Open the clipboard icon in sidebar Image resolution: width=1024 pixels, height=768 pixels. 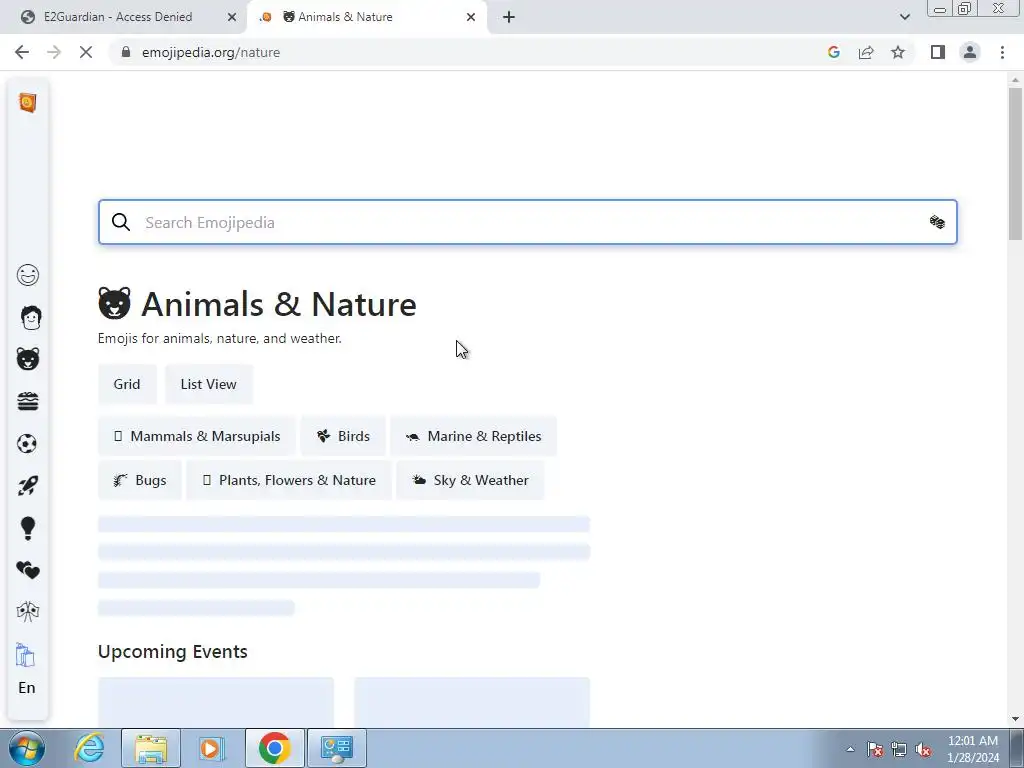25,654
